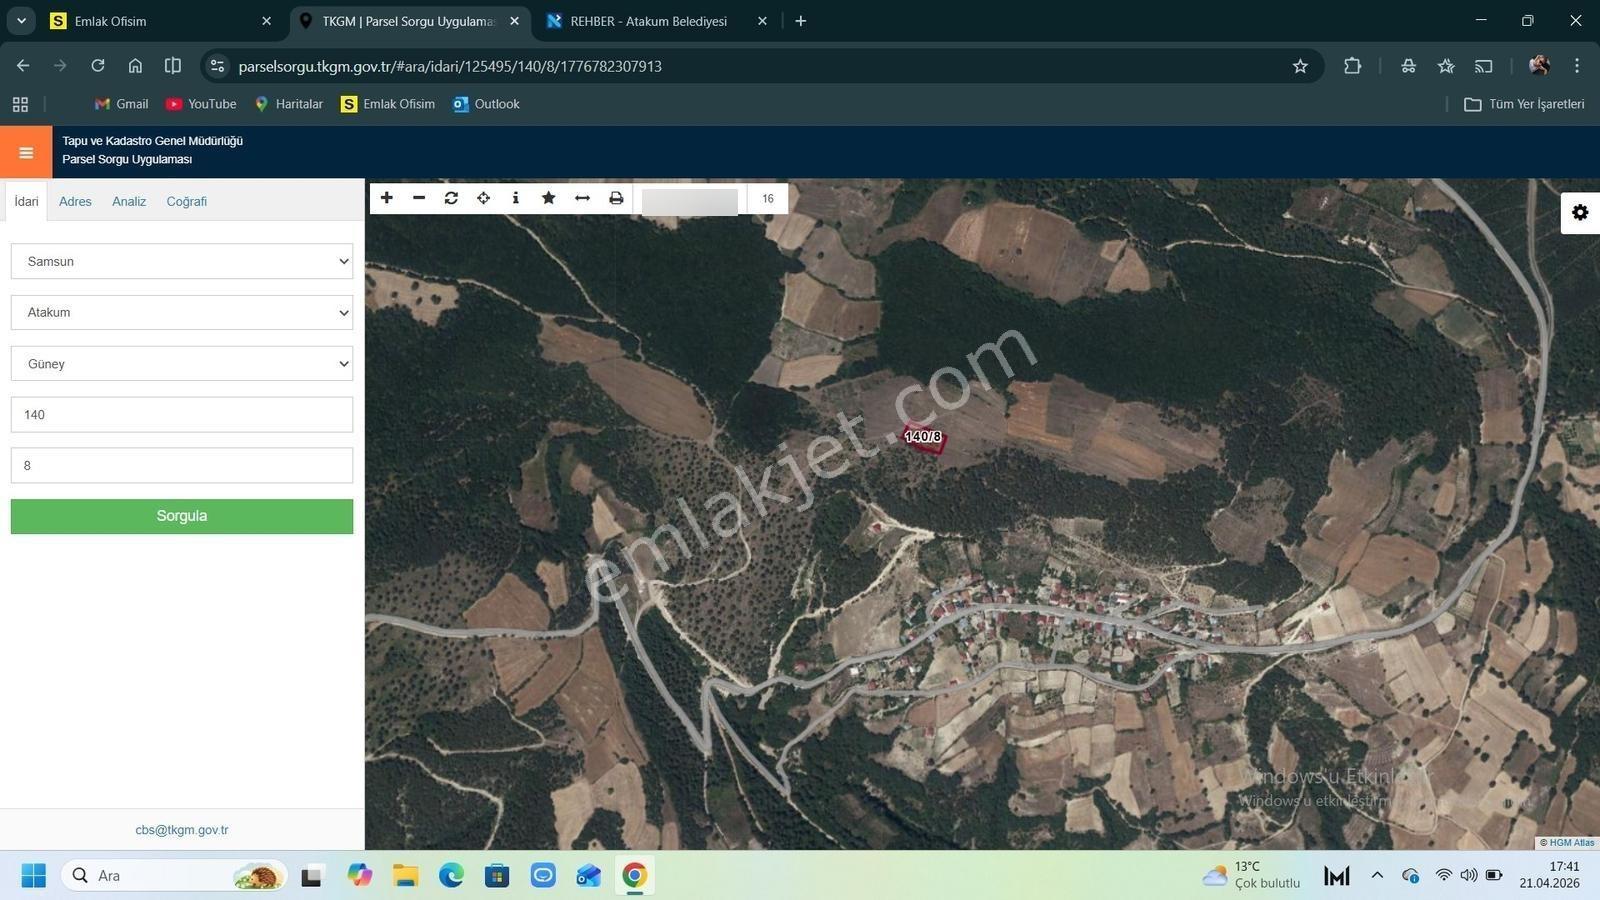The image size is (1600, 900).
Task: Expand the Atakum district dropdown
Action: [x=182, y=312]
